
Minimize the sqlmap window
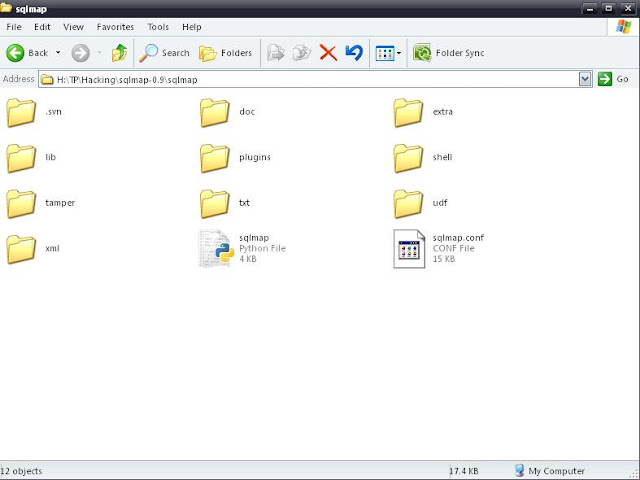590,8
